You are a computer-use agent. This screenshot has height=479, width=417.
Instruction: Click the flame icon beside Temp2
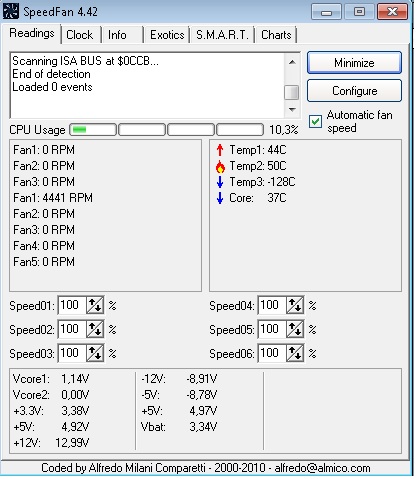point(220,166)
